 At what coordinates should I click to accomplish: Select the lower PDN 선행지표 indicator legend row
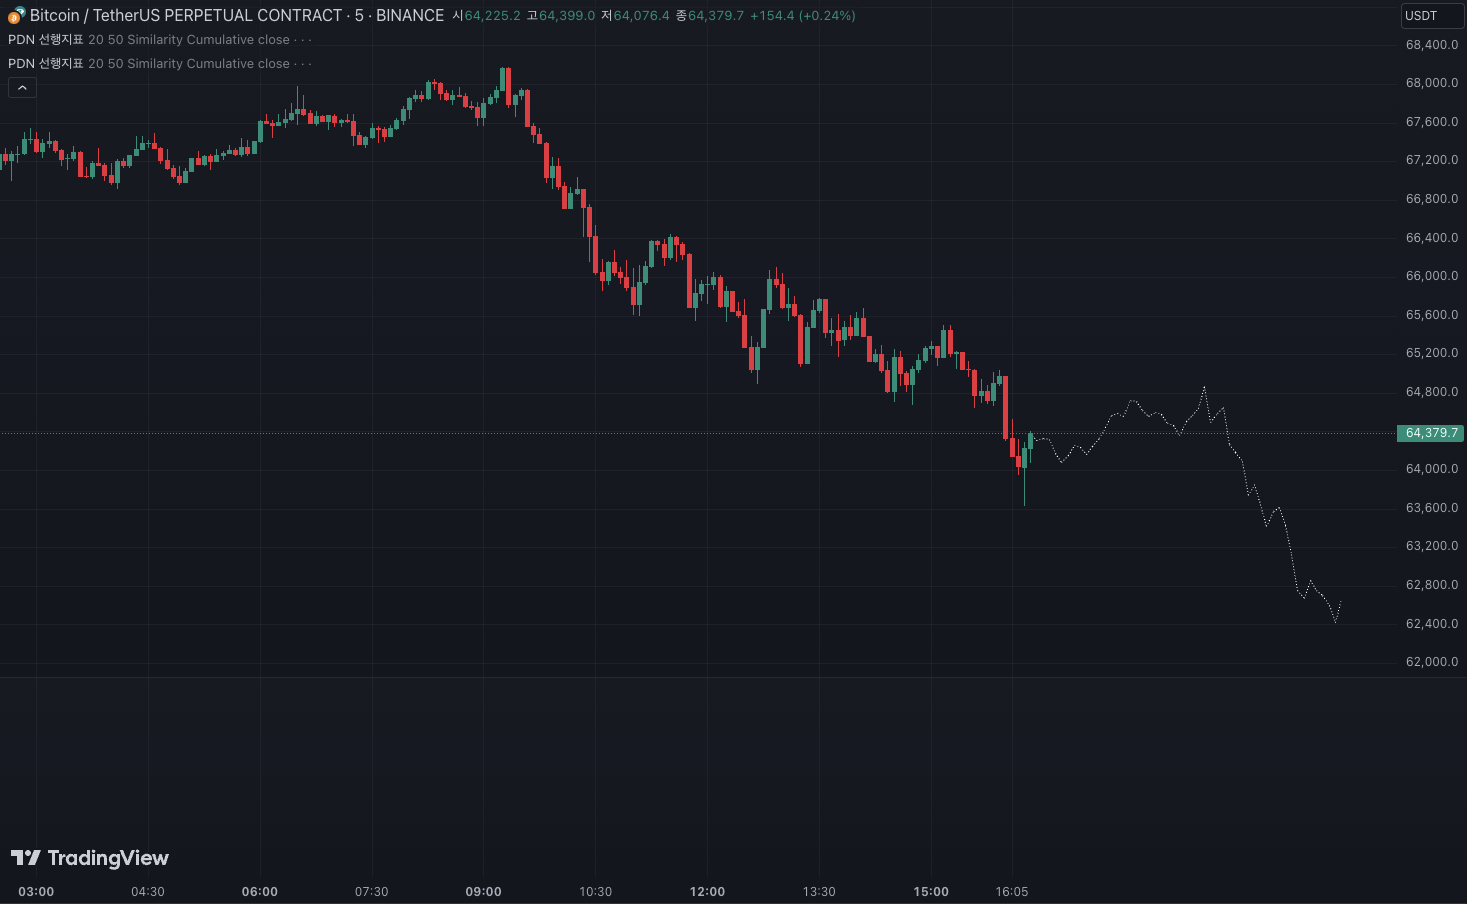pyautogui.click(x=160, y=64)
